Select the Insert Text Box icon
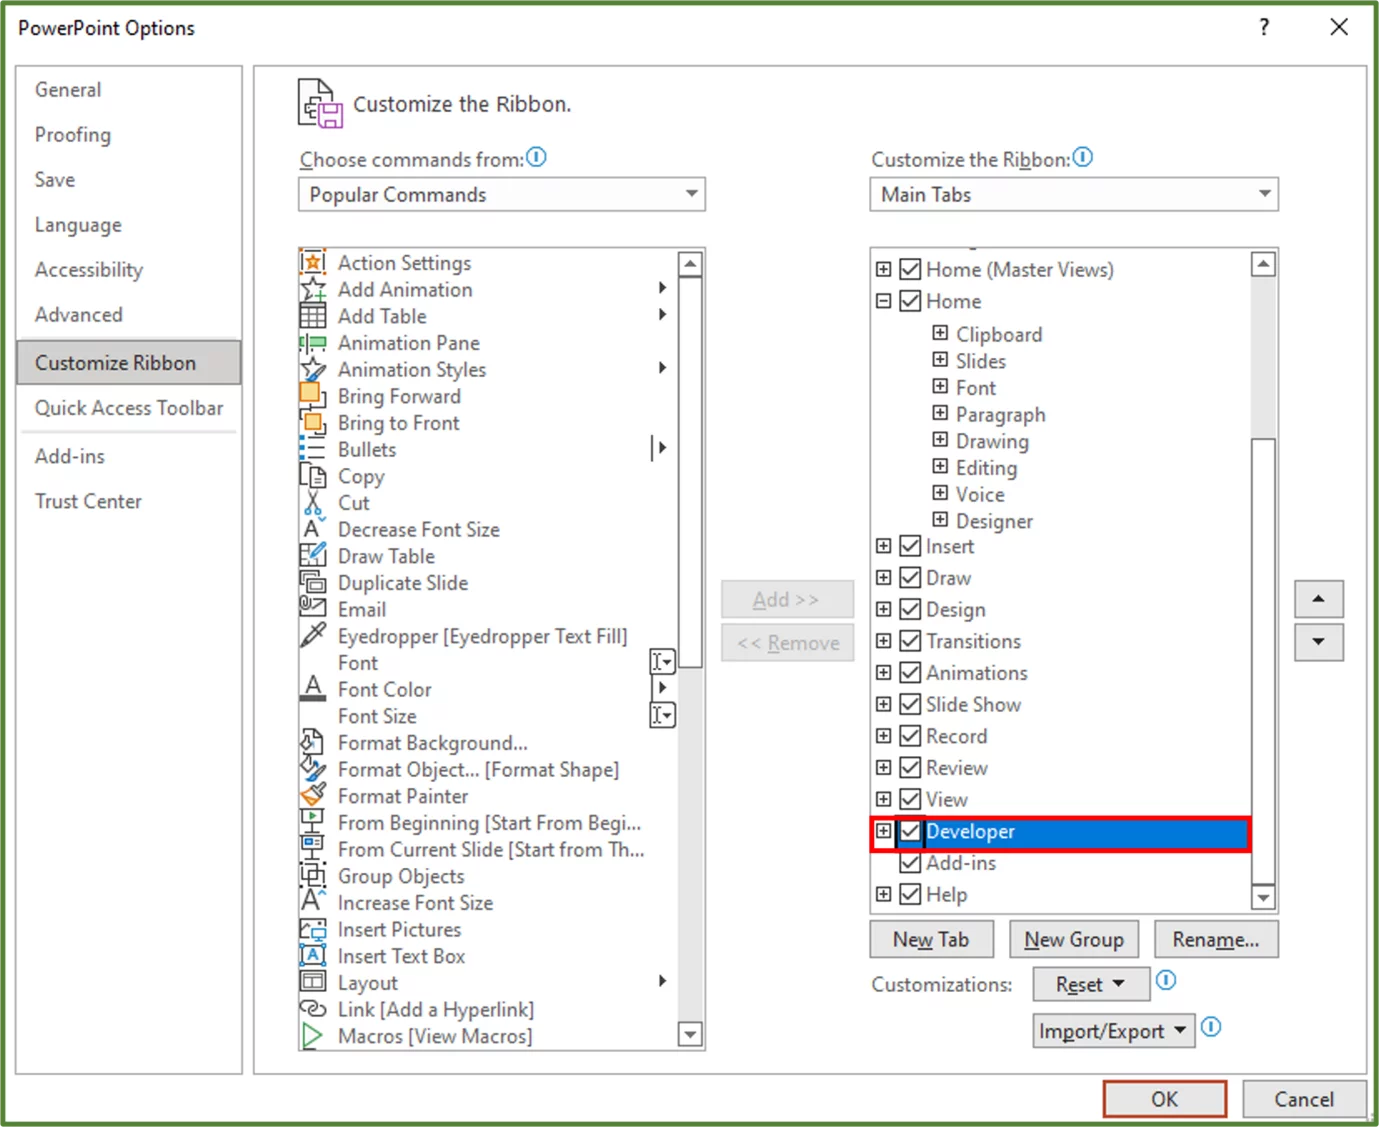This screenshot has height=1127, width=1379. pos(313,956)
